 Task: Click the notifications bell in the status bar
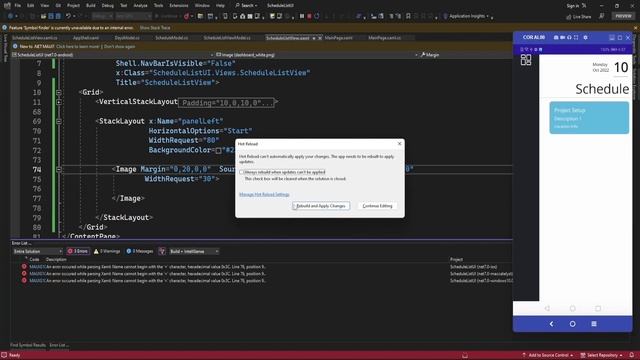pyautogui.click(x=631, y=355)
